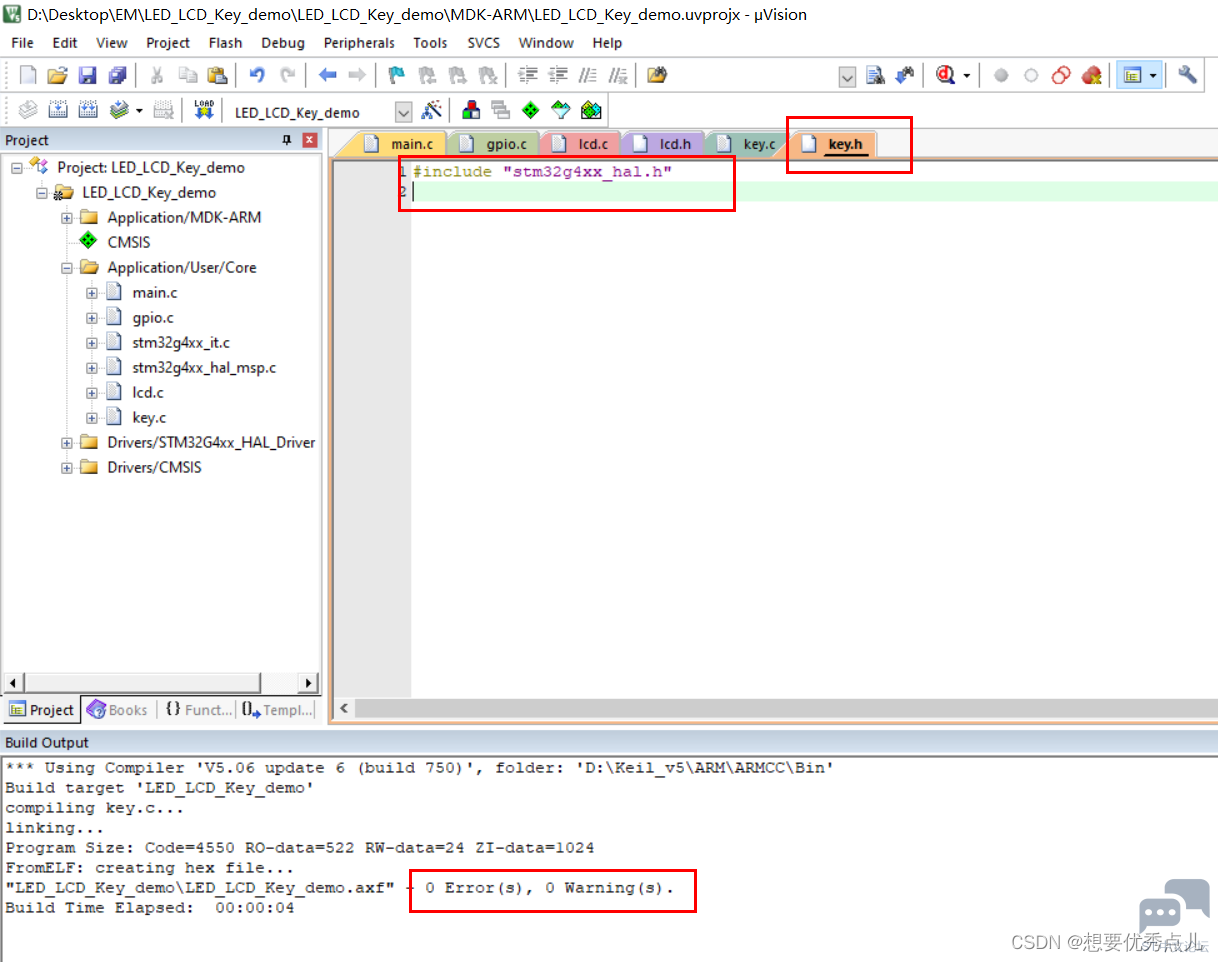
Task: Click the Save All files icon
Action: click(117, 75)
